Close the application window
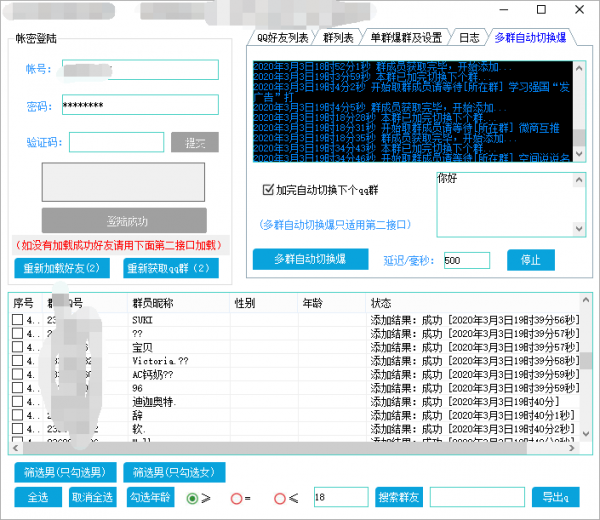The height and width of the screenshot is (520, 600). click(579, 10)
